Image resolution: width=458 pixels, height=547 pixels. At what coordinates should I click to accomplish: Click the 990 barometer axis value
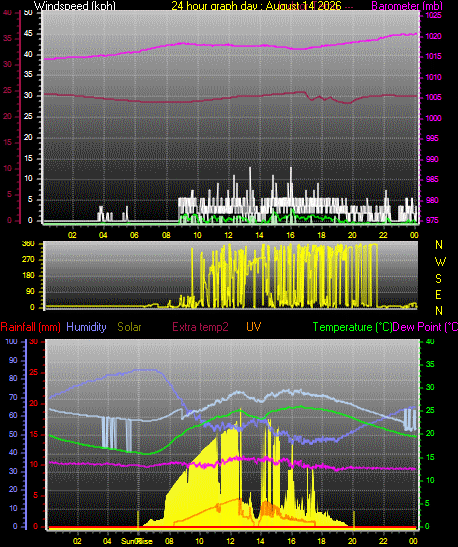(x=432, y=159)
